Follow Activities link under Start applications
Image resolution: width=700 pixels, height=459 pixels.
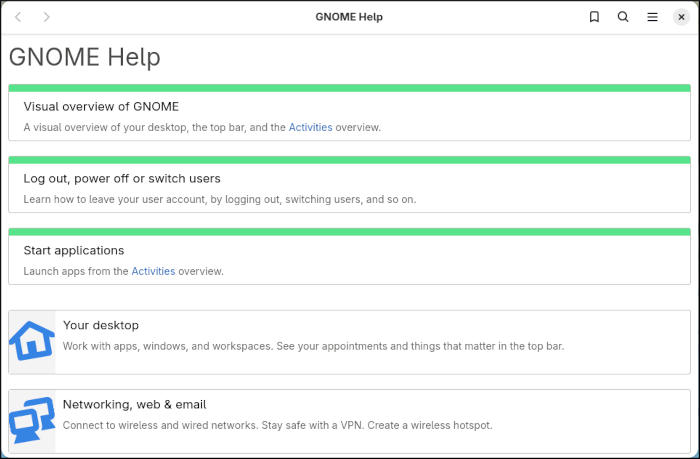pyautogui.click(x=153, y=271)
